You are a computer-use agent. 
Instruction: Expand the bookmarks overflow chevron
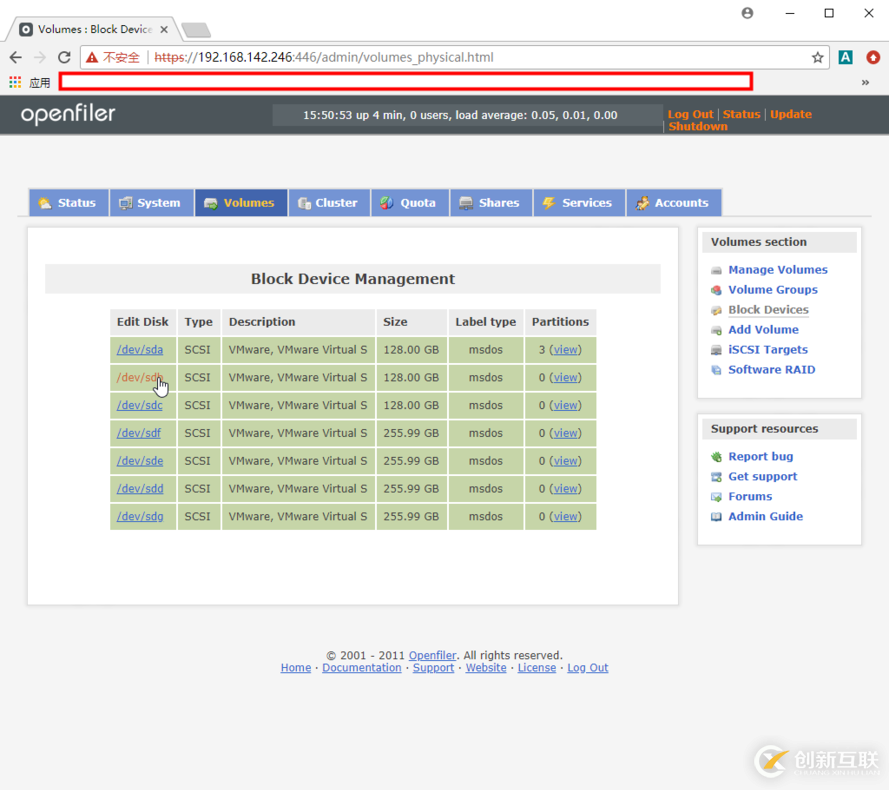click(865, 82)
